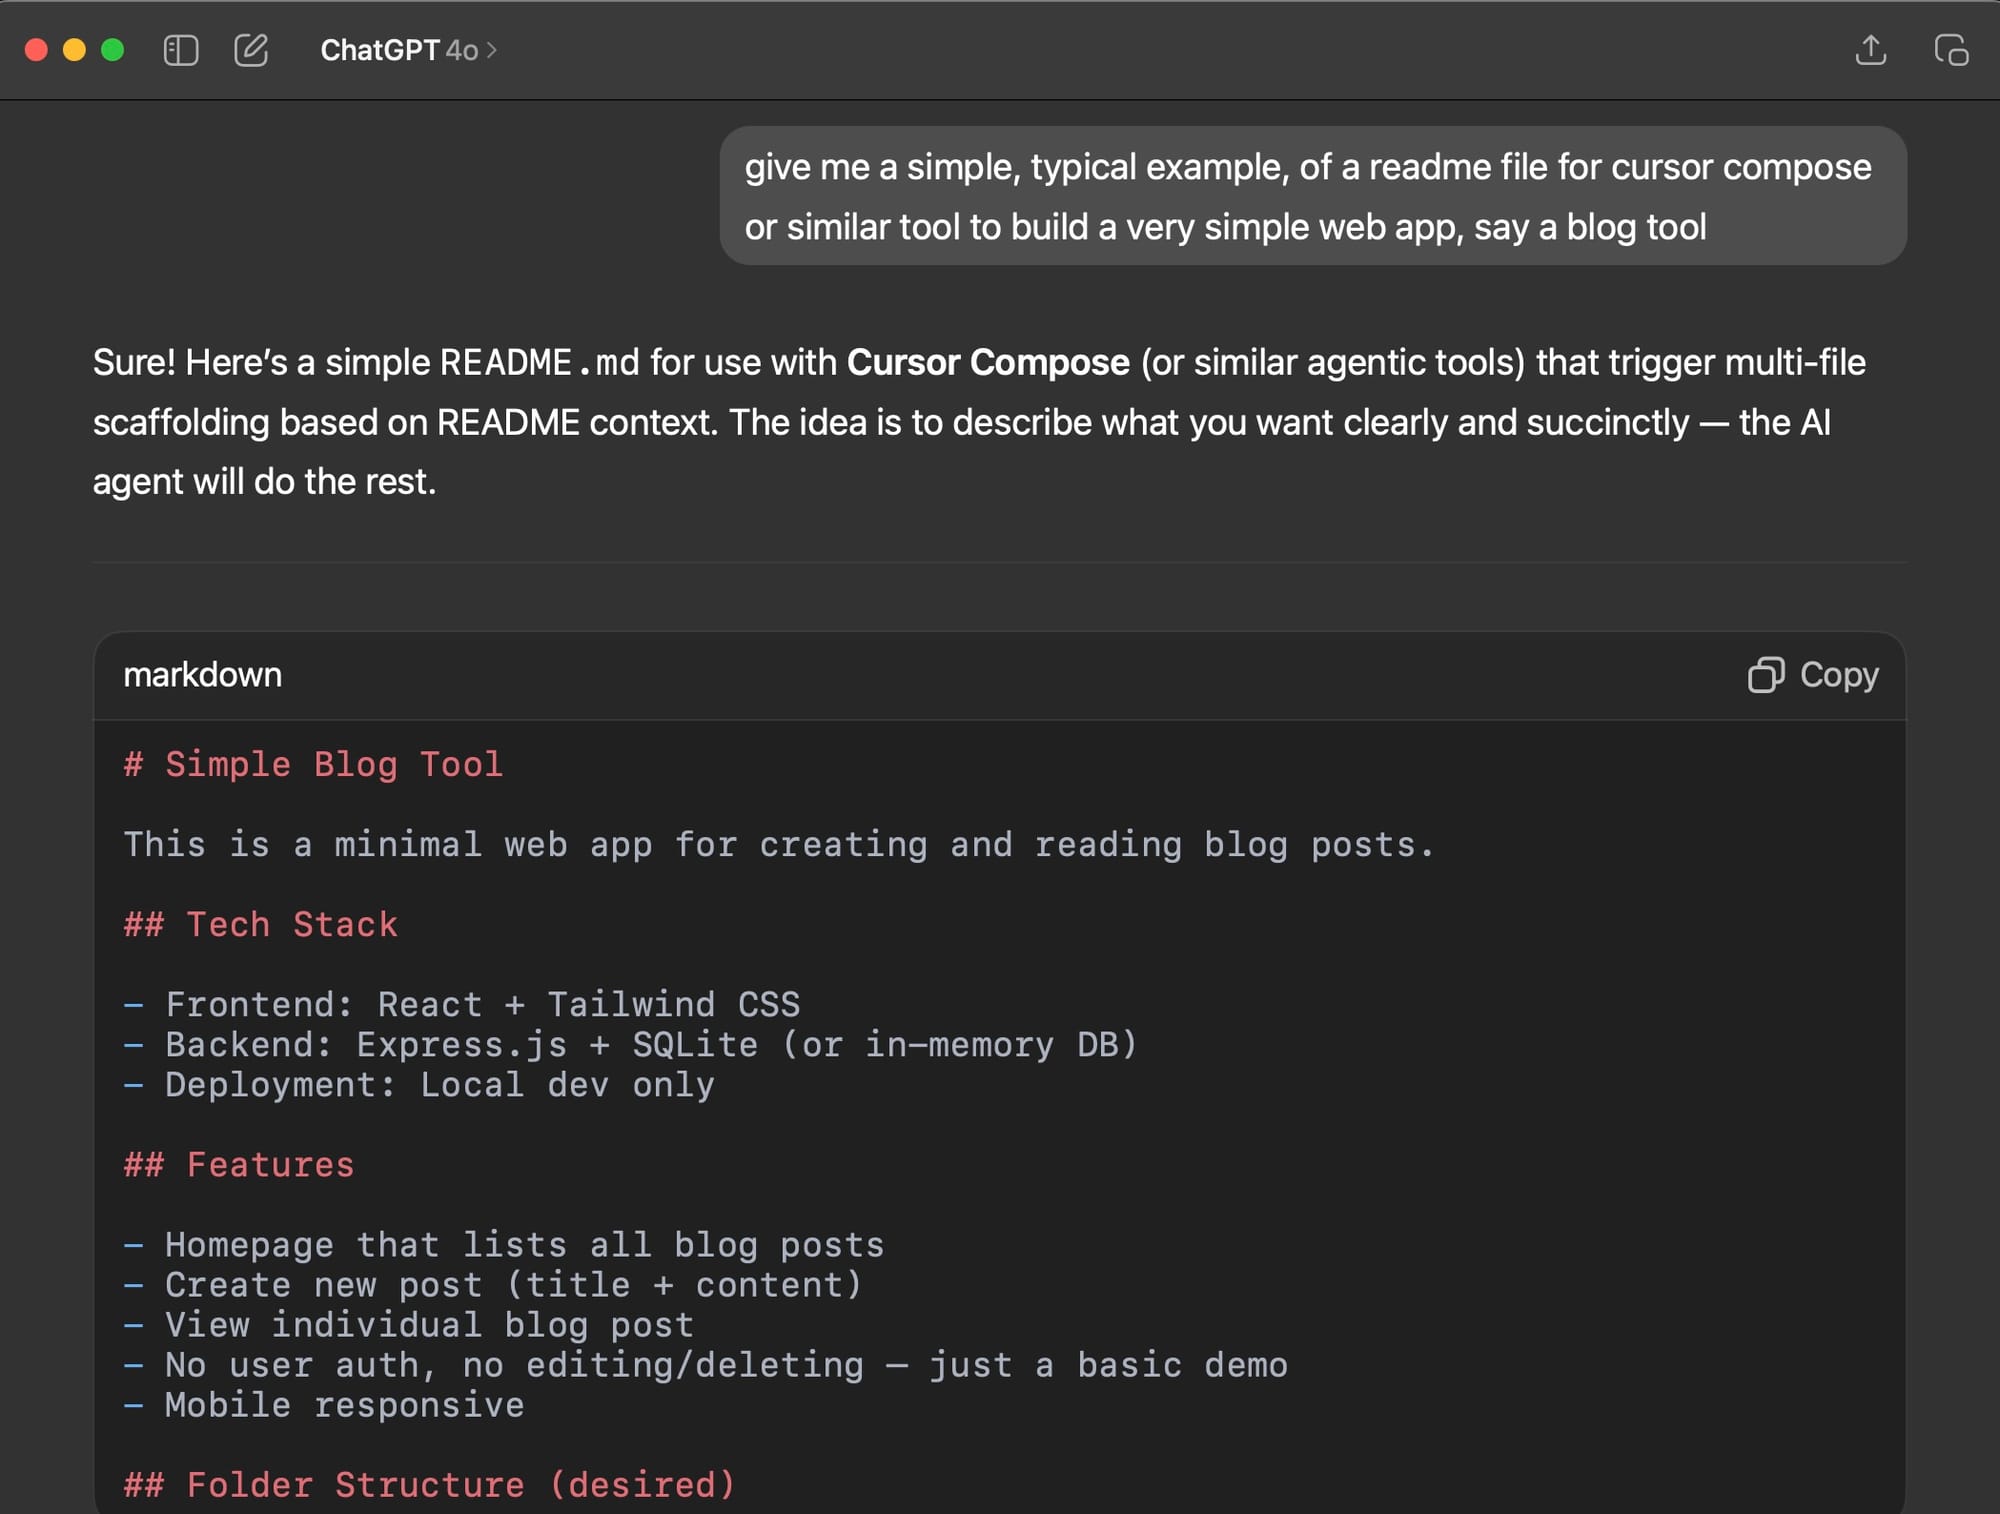This screenshot has width=2000, height=1514.
Task: Click '## Folder Structure (desired)' line
Action: pyautogui.click(x=430, y=1484)
